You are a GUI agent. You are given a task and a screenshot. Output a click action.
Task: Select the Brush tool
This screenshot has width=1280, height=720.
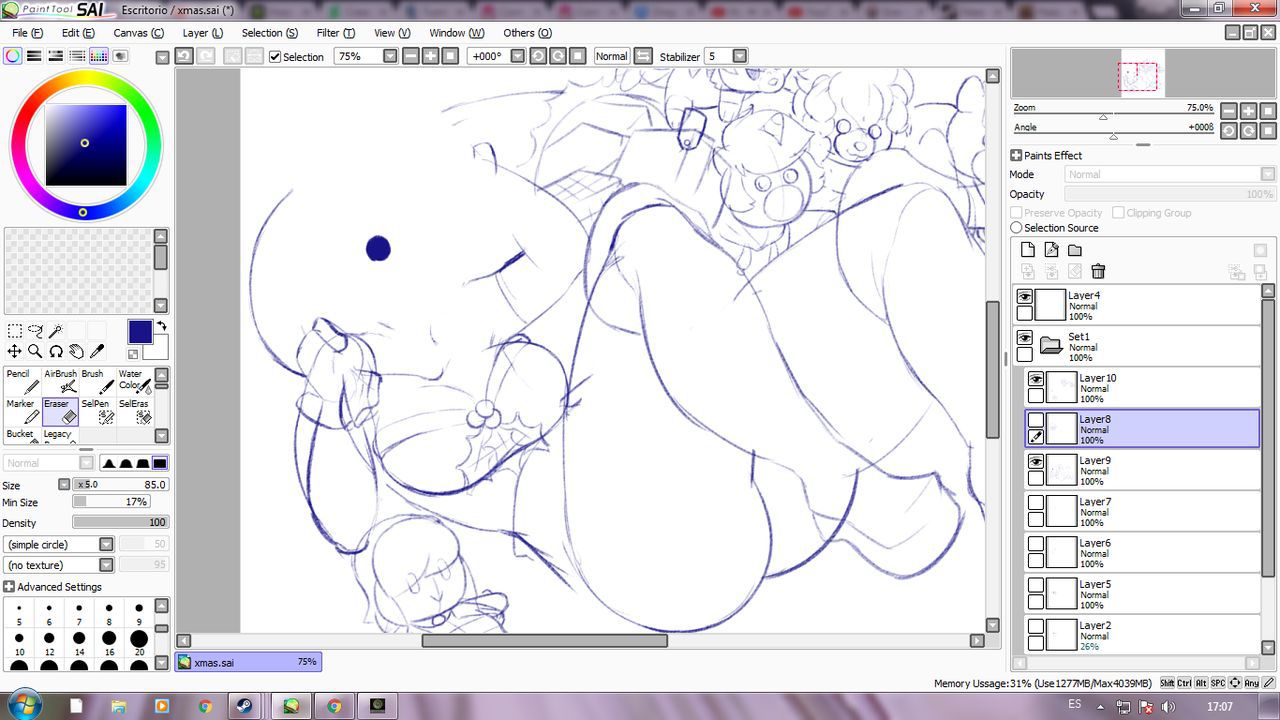point(97,382)
